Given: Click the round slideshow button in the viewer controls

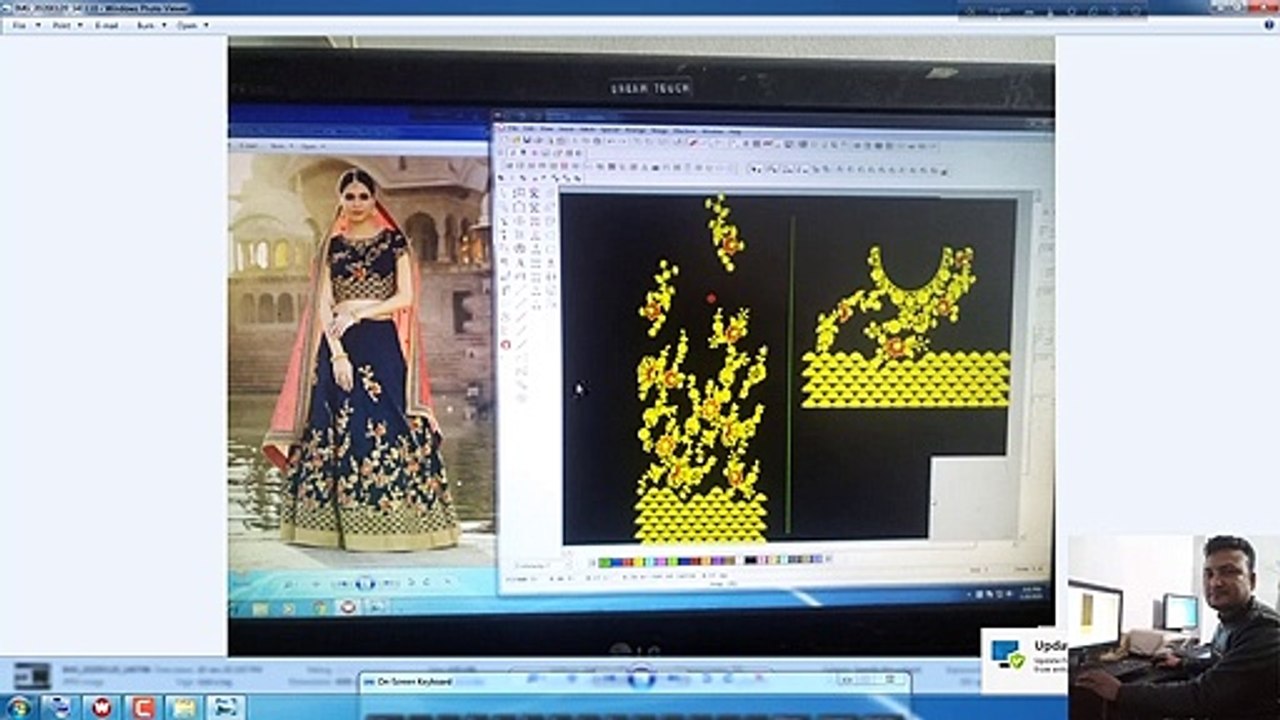Looking at the screenshot, I should (x=641, y=677).
